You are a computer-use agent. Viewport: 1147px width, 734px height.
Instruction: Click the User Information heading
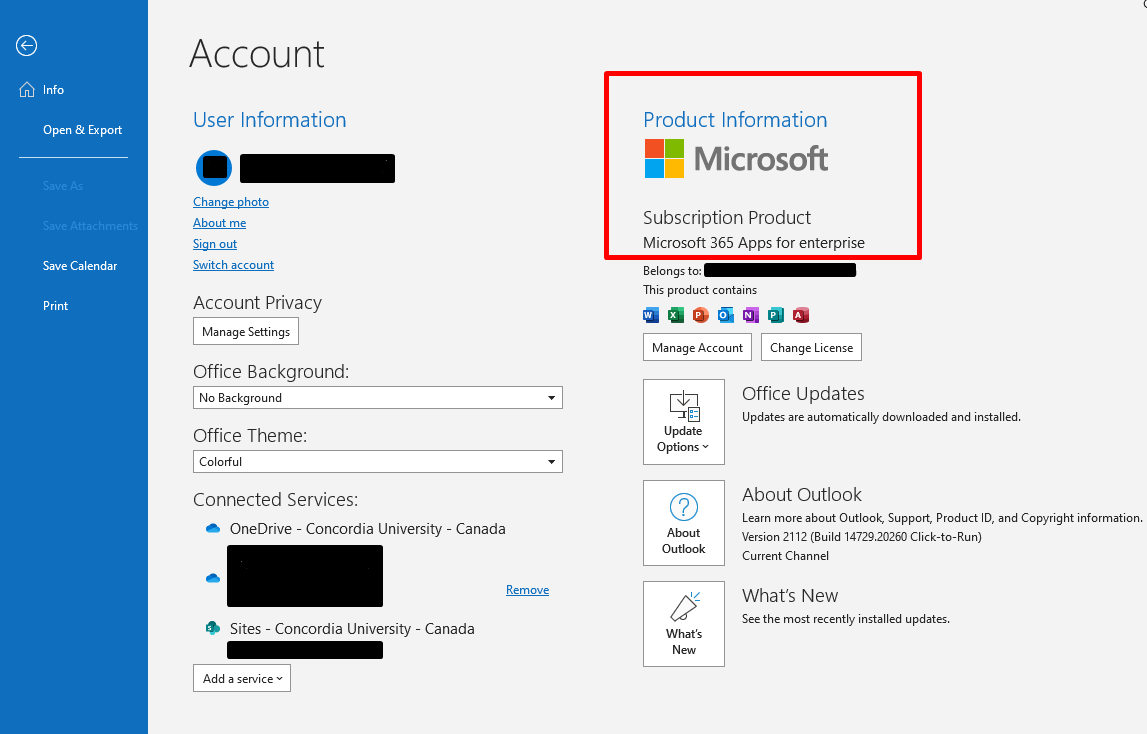pyautogui.click(x=270, y=120)
